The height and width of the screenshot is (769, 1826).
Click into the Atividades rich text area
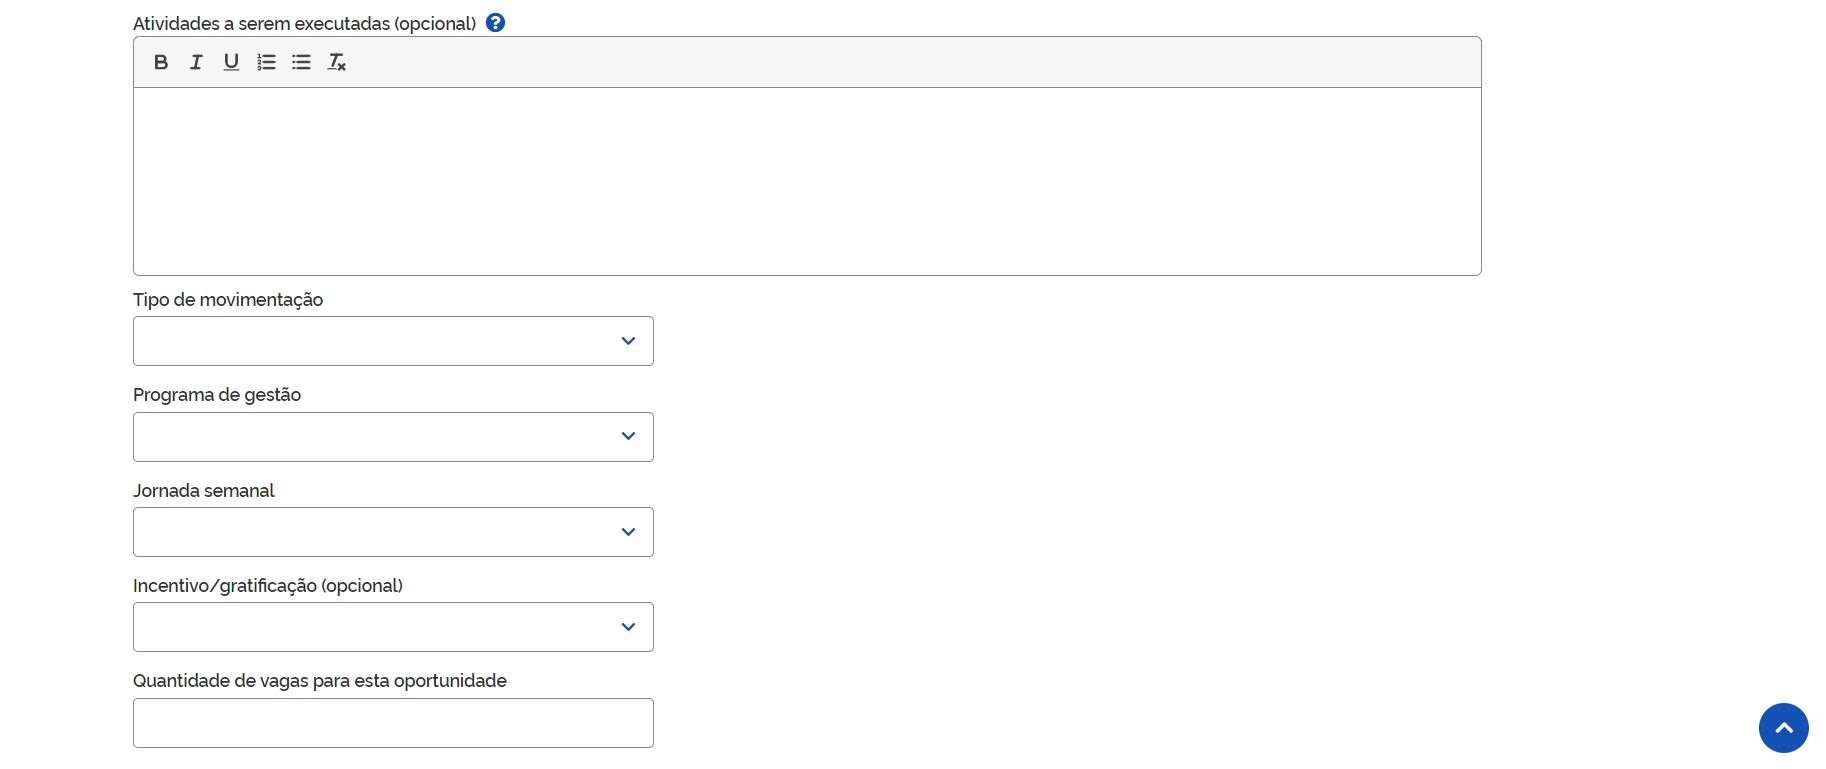pos(806,181)
